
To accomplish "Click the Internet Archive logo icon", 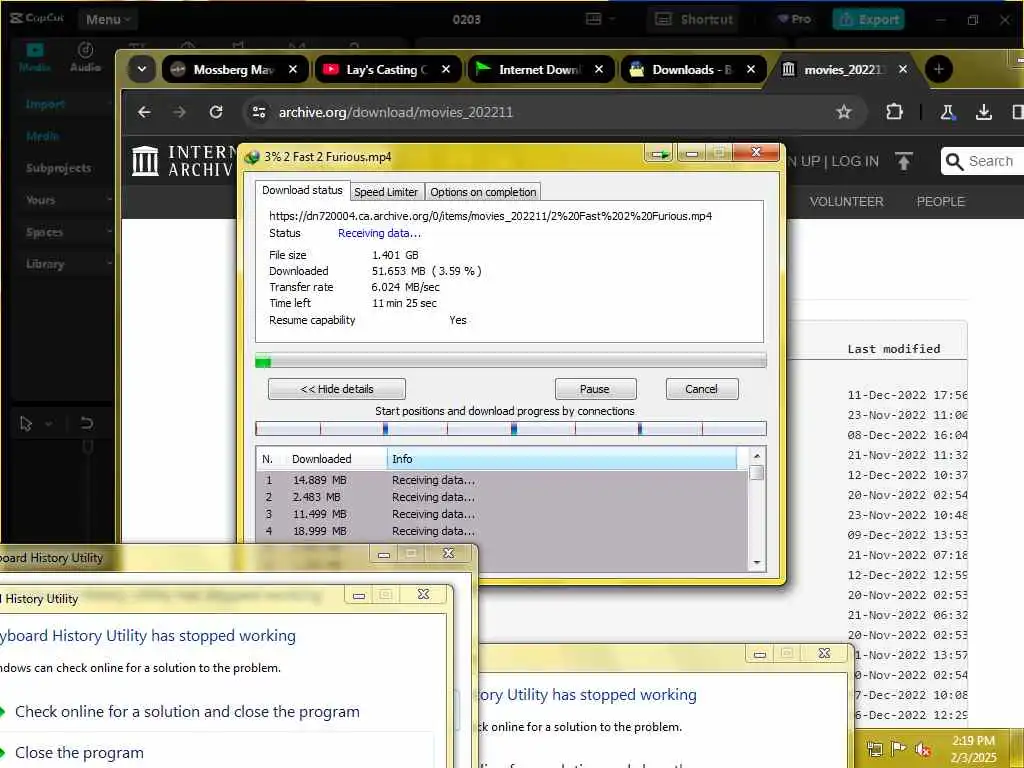I will (x=145, y=161).
